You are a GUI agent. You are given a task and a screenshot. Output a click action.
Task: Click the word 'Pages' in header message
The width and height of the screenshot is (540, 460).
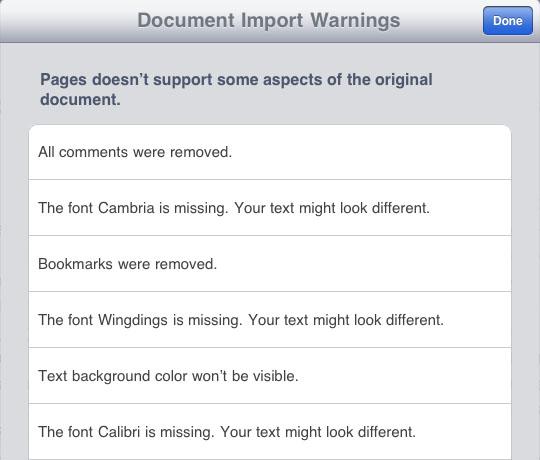(x=63, y=80)
